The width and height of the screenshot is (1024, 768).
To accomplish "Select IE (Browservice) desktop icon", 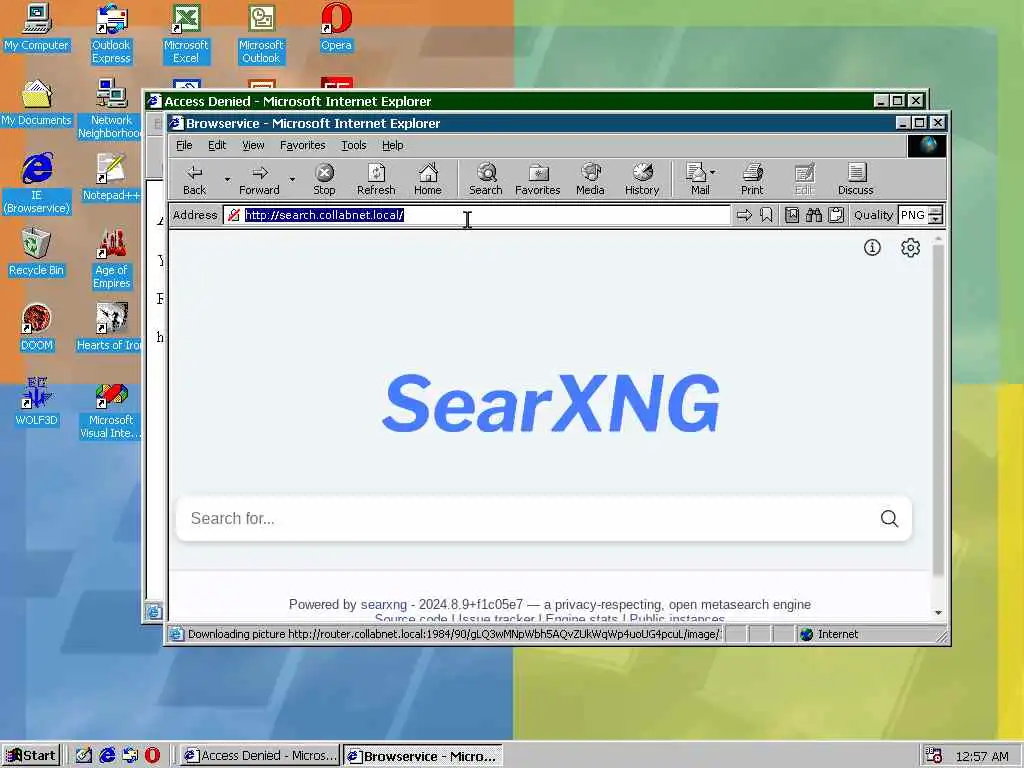I will coord(36,184).
